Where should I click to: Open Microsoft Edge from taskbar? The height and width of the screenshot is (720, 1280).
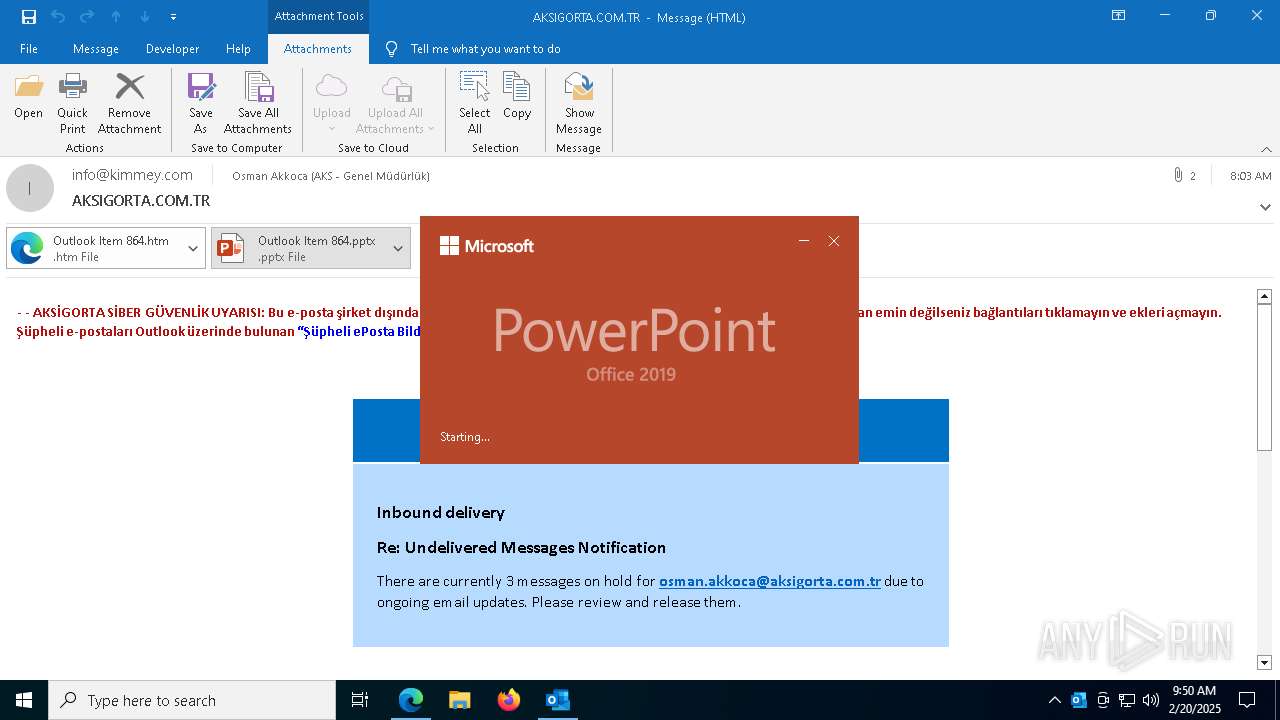click(411, 700)
